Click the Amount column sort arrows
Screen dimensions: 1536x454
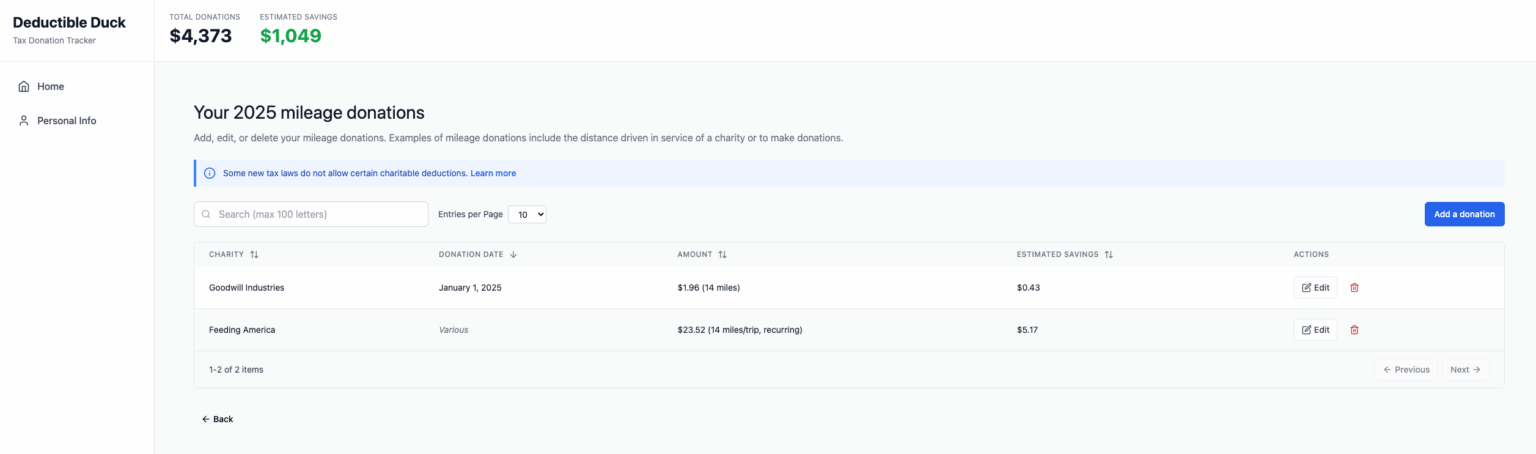point(722,255)
